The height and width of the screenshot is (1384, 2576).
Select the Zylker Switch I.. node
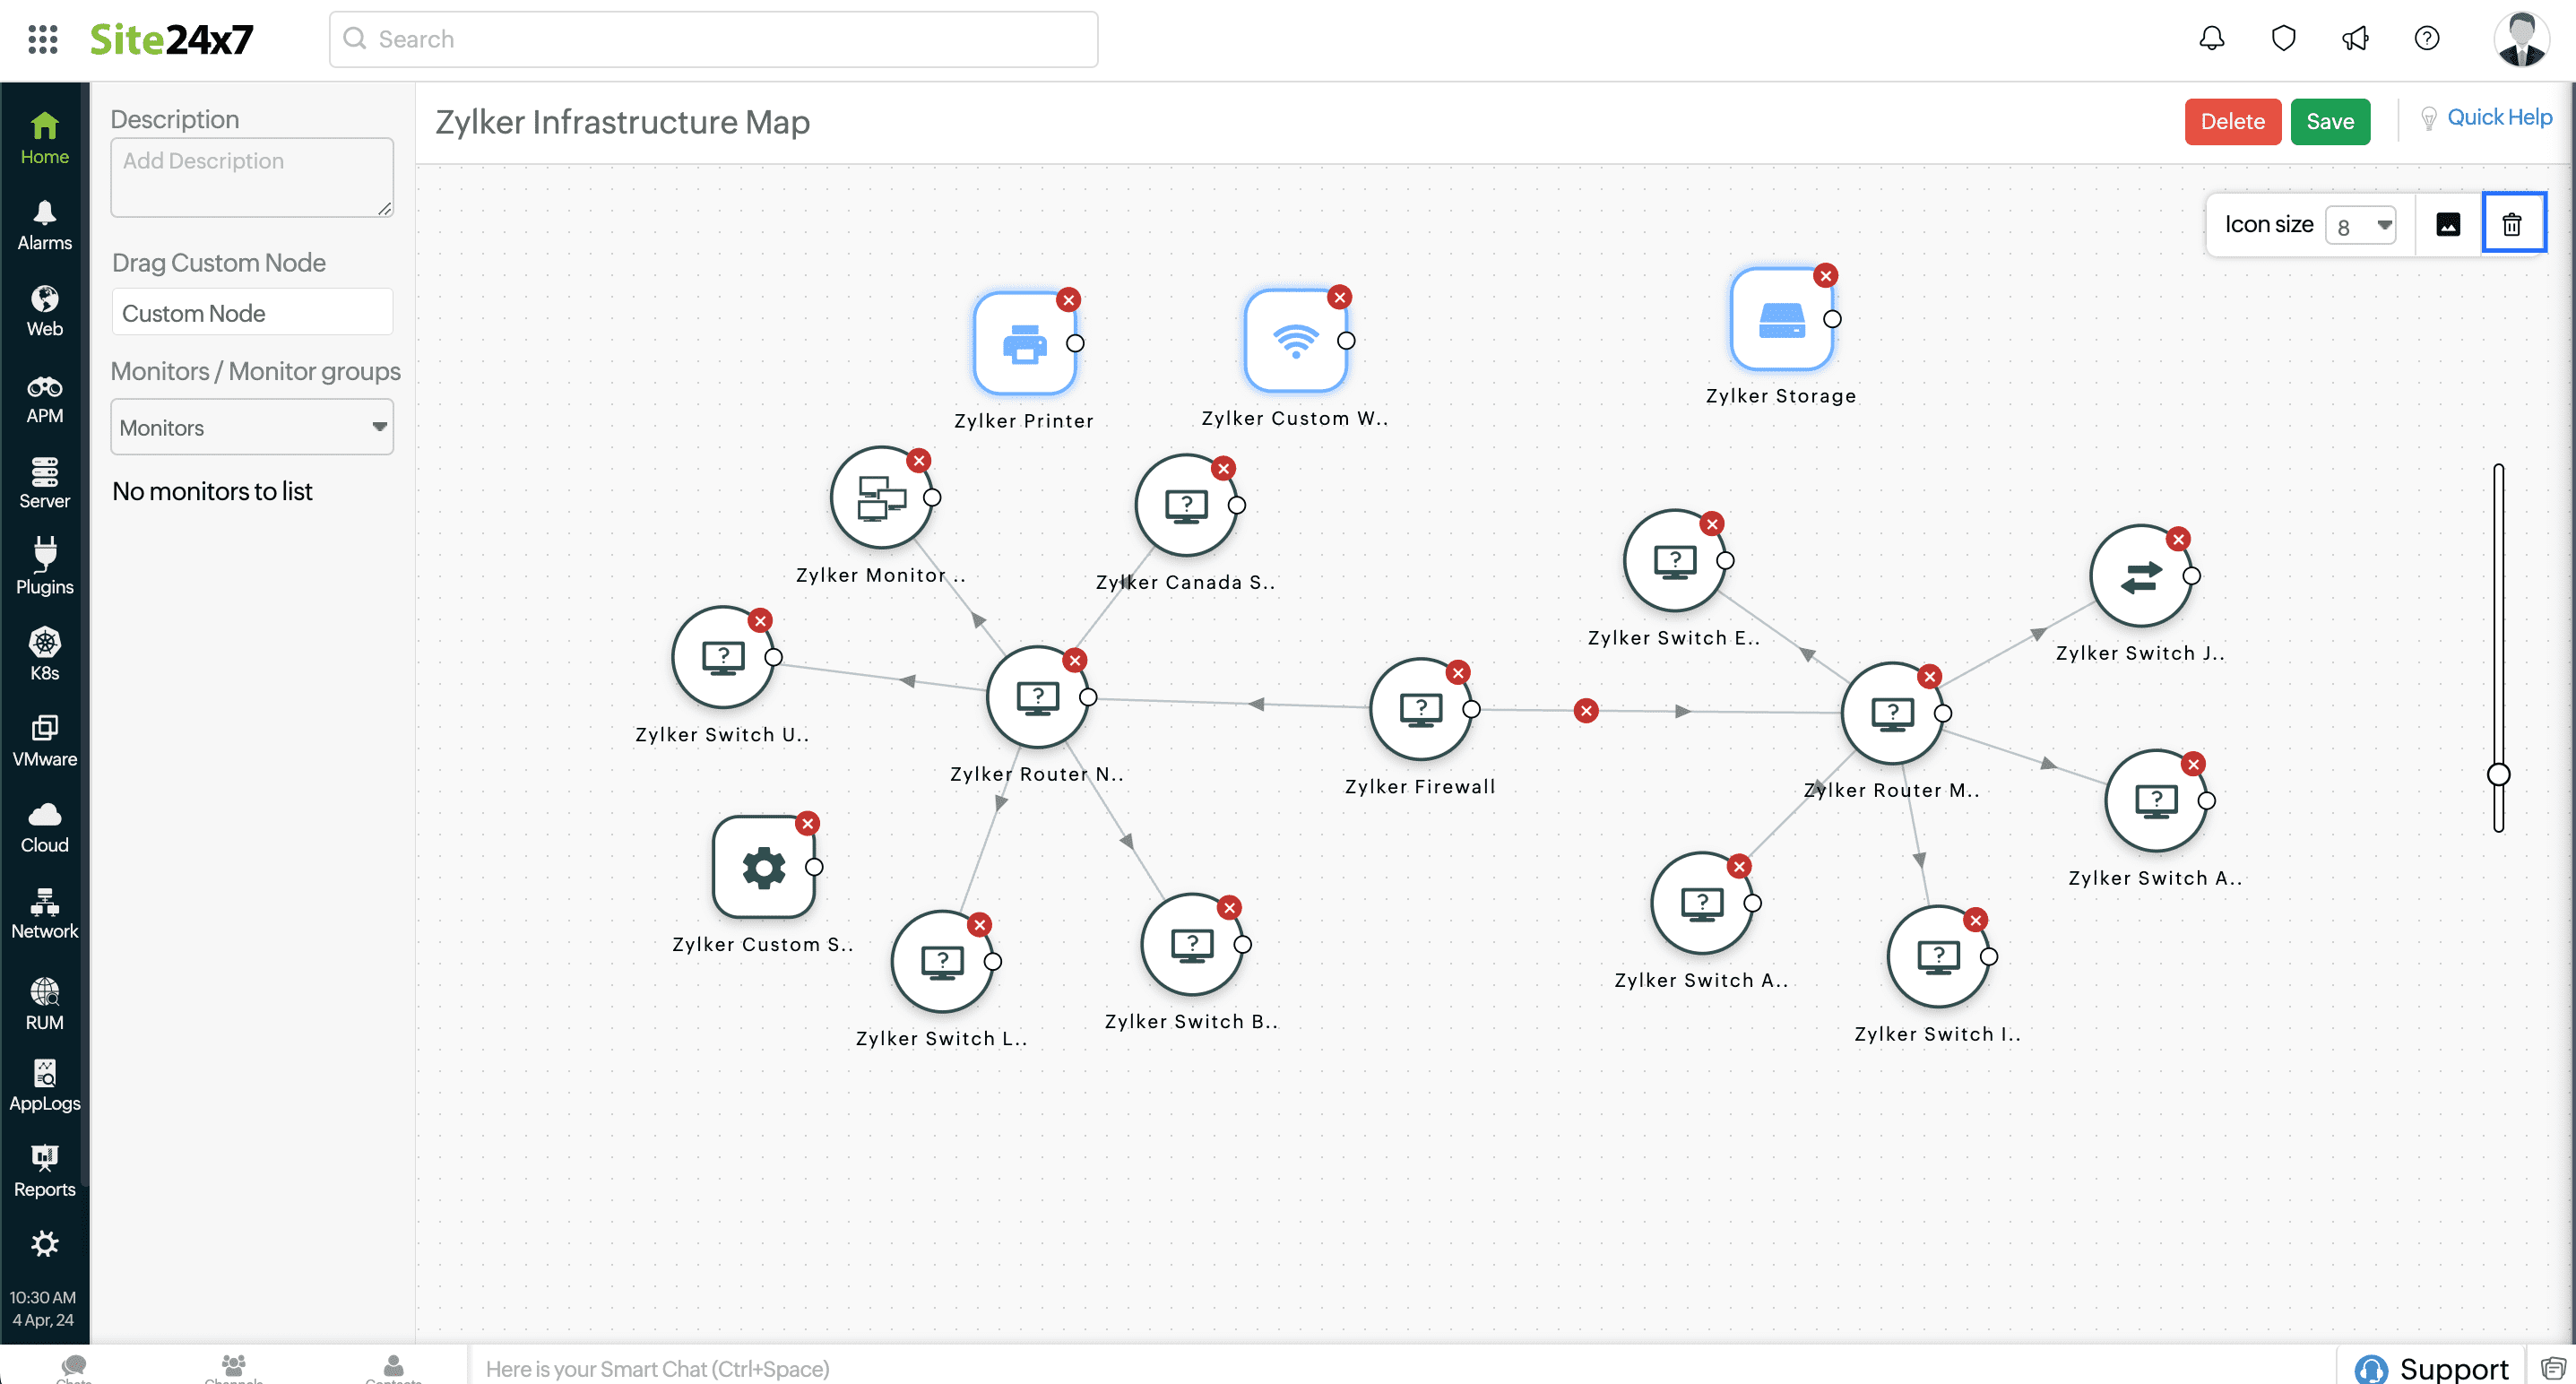coord(1938,957)
